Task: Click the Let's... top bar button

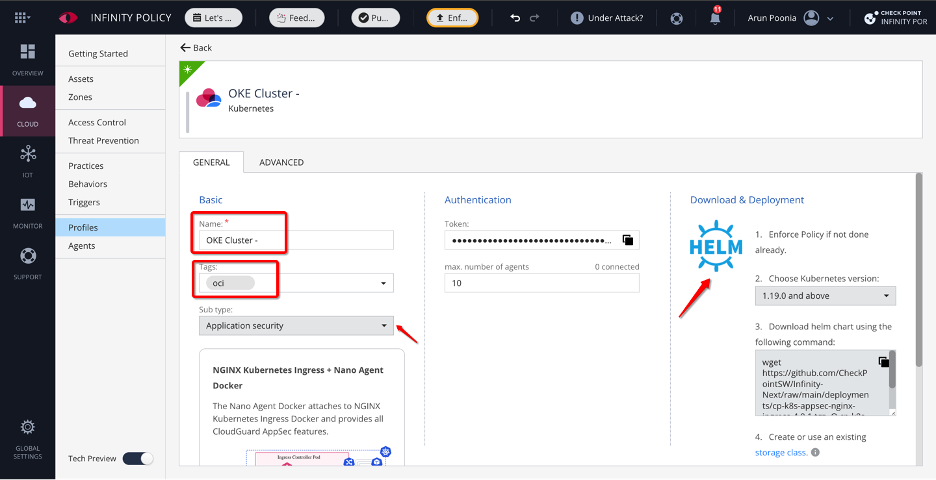Action: tap(214, 18)
